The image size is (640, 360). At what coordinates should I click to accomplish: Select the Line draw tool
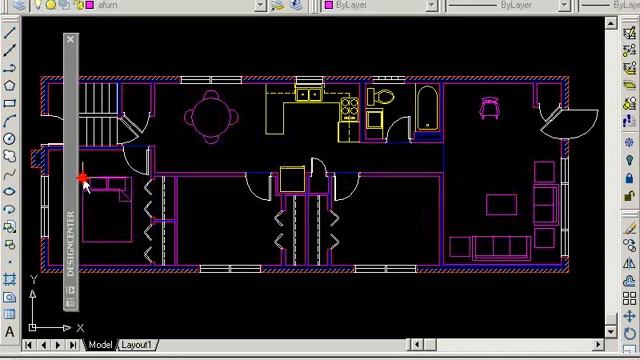[x=9, y=33]
